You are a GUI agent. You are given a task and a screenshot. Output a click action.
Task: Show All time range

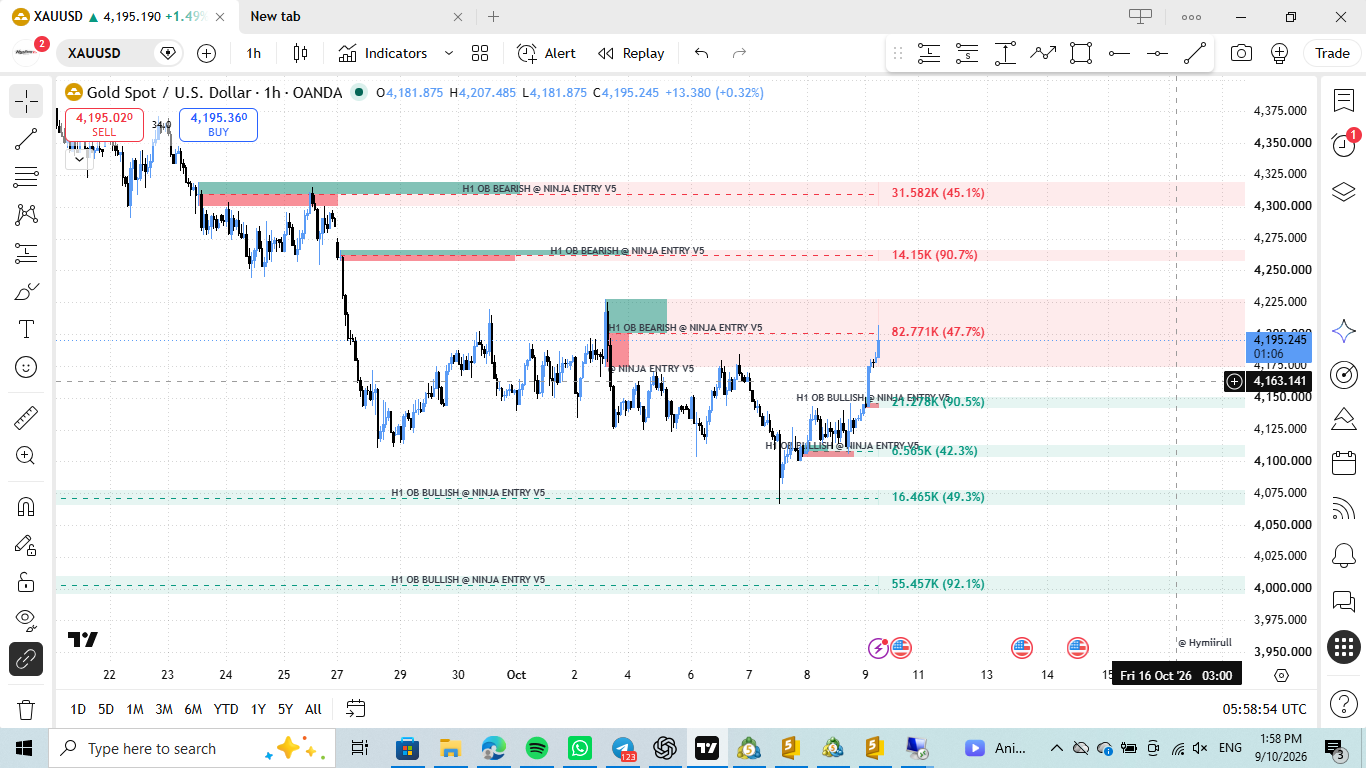pos(313,709)
